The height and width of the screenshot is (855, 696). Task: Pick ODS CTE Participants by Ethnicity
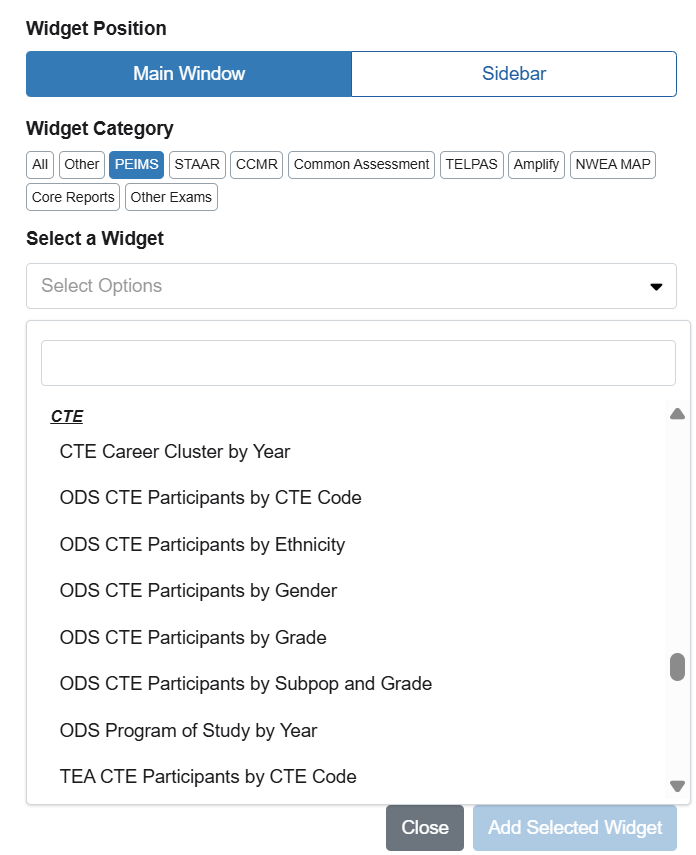[x=202, y=545]
